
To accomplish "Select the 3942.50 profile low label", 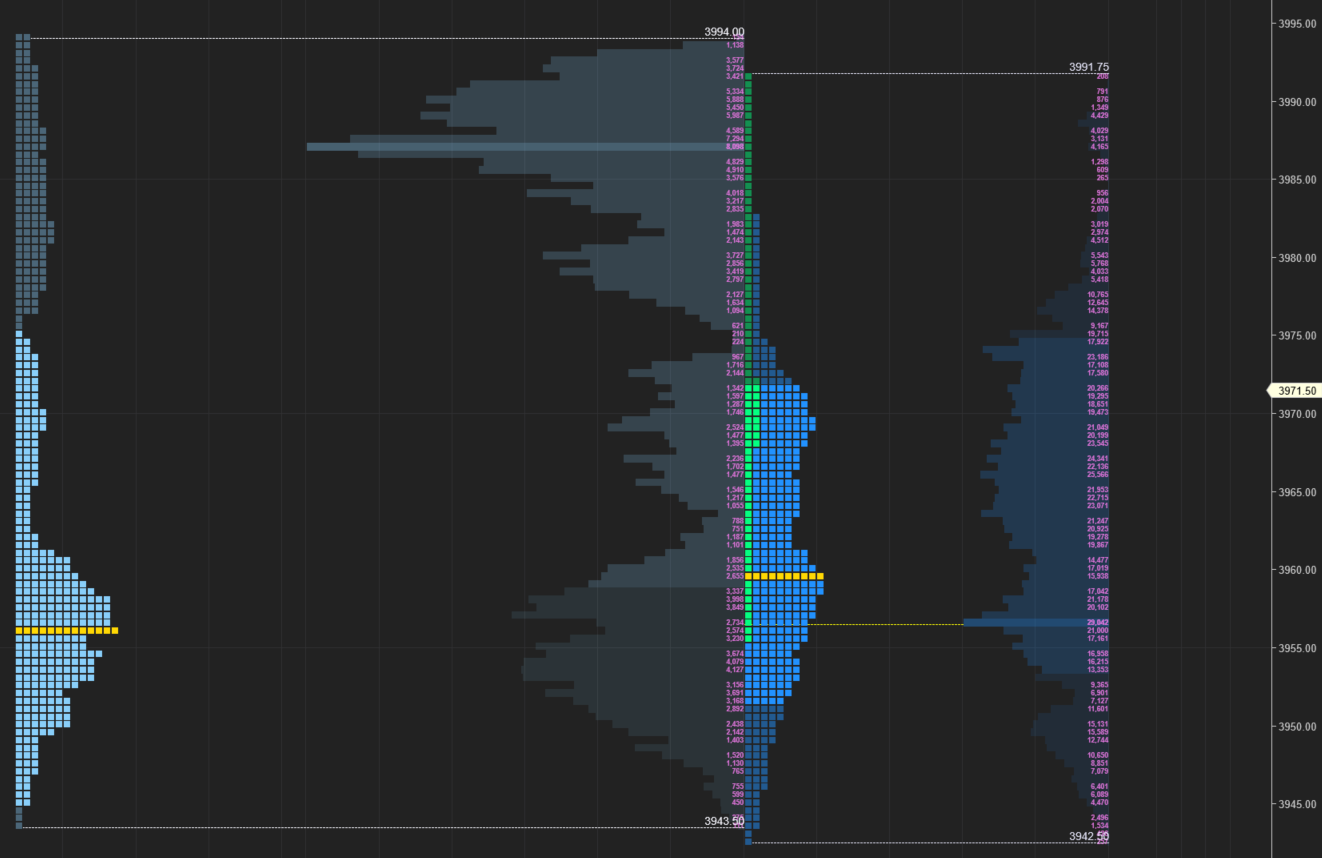I will [1089, 836].
